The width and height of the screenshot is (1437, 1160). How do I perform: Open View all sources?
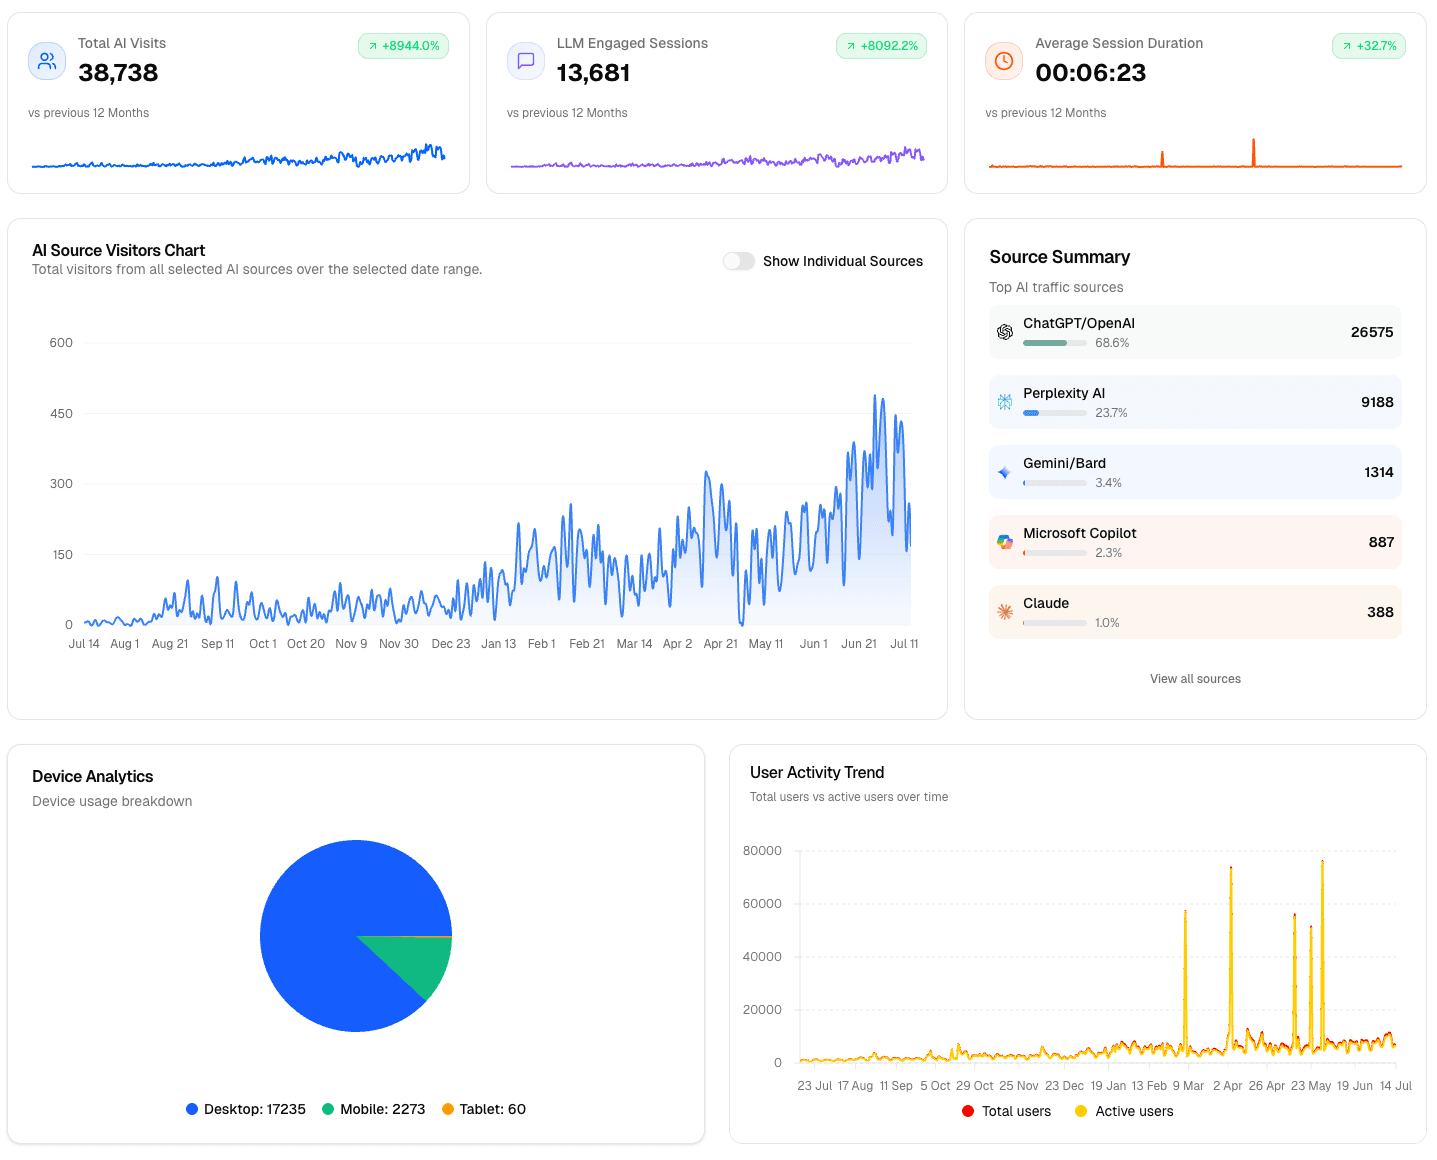pos(1195,678)
